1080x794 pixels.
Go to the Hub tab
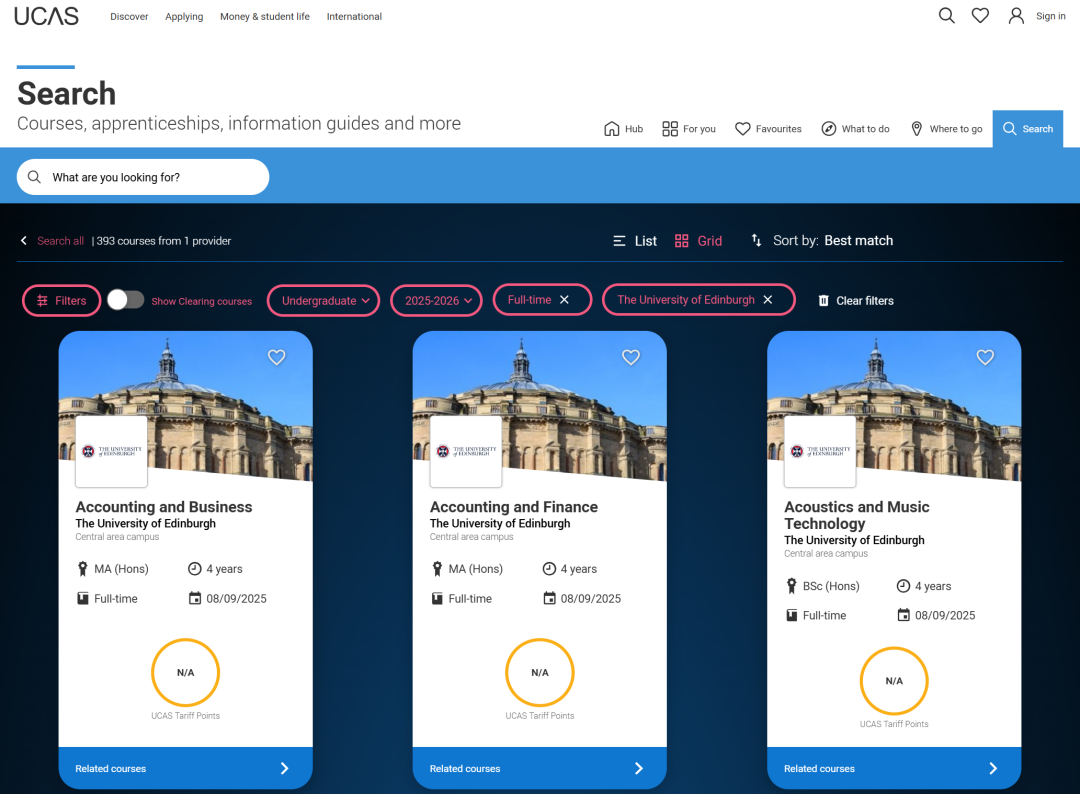(x=623, y=129)
